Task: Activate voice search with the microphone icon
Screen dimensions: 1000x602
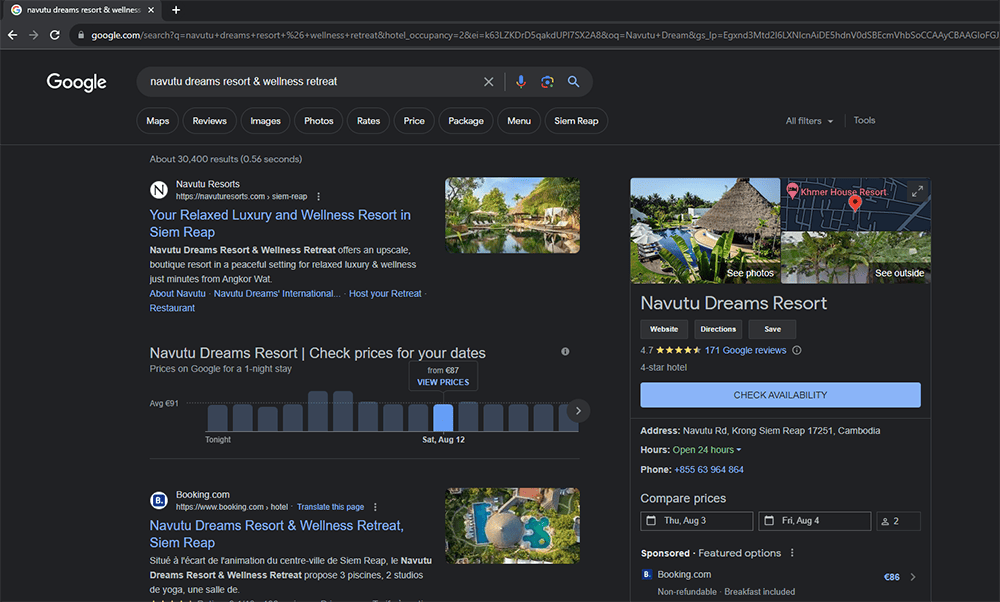Action: [x=521, y=81]
